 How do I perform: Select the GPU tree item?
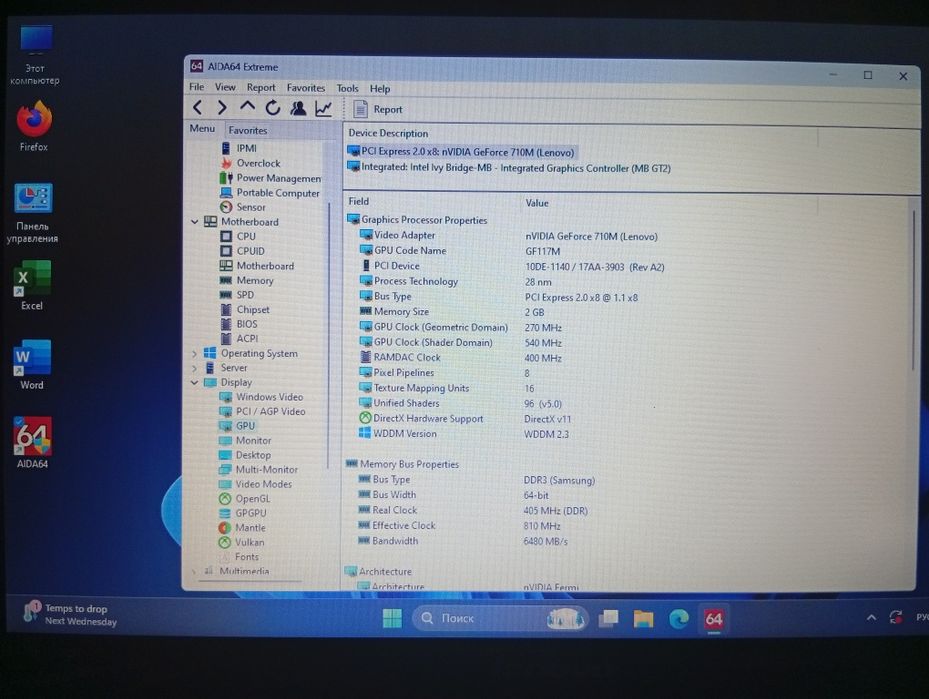pos(237,426)
